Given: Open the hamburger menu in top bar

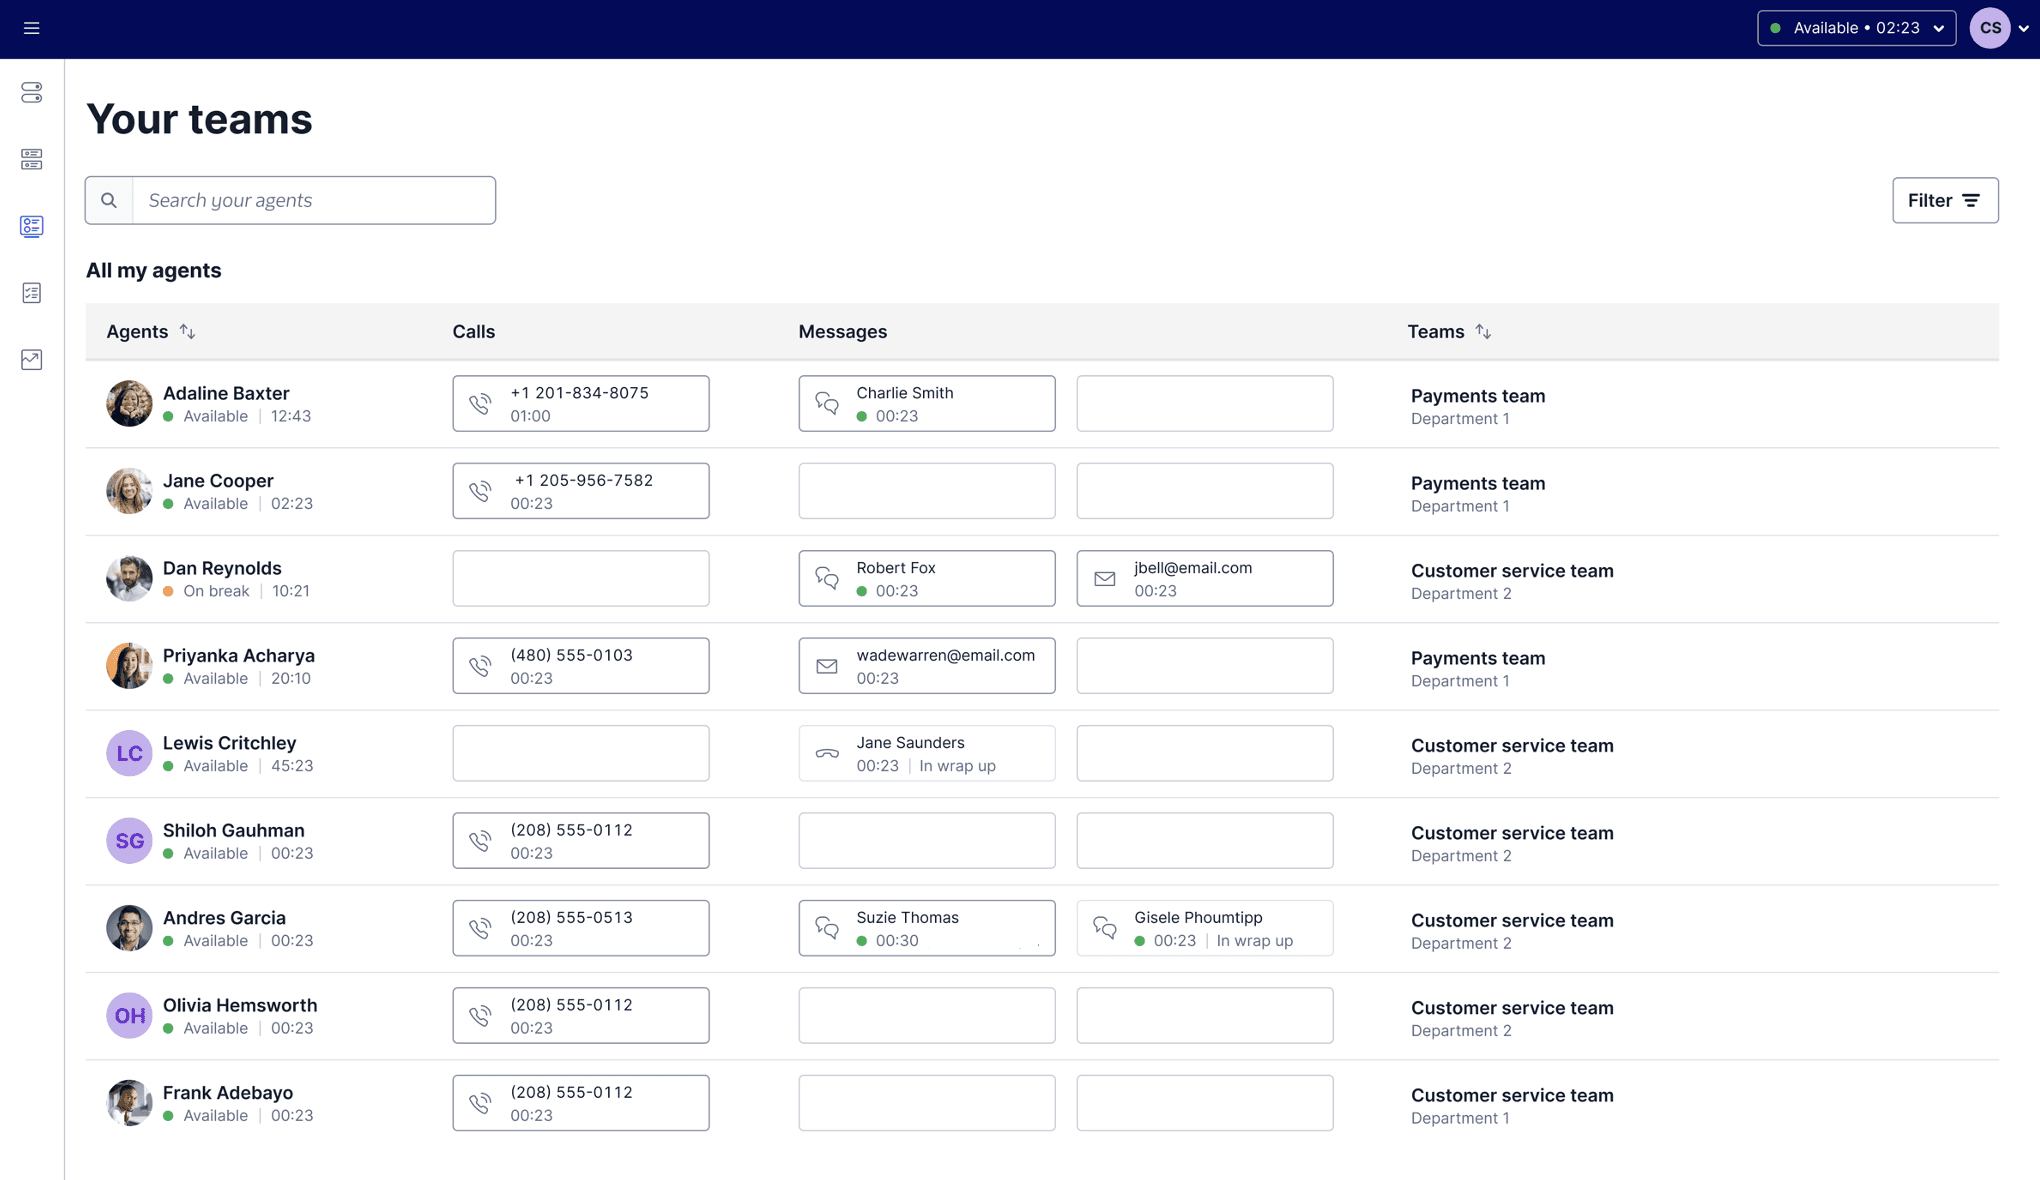Looking at the screenshot, I should coord(32,28).
